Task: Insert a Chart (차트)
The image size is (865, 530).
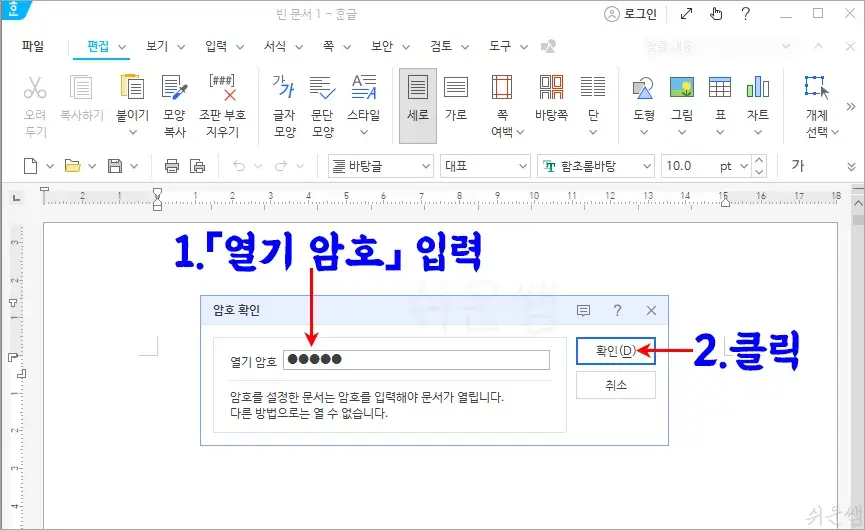Action: coord(757,87)
